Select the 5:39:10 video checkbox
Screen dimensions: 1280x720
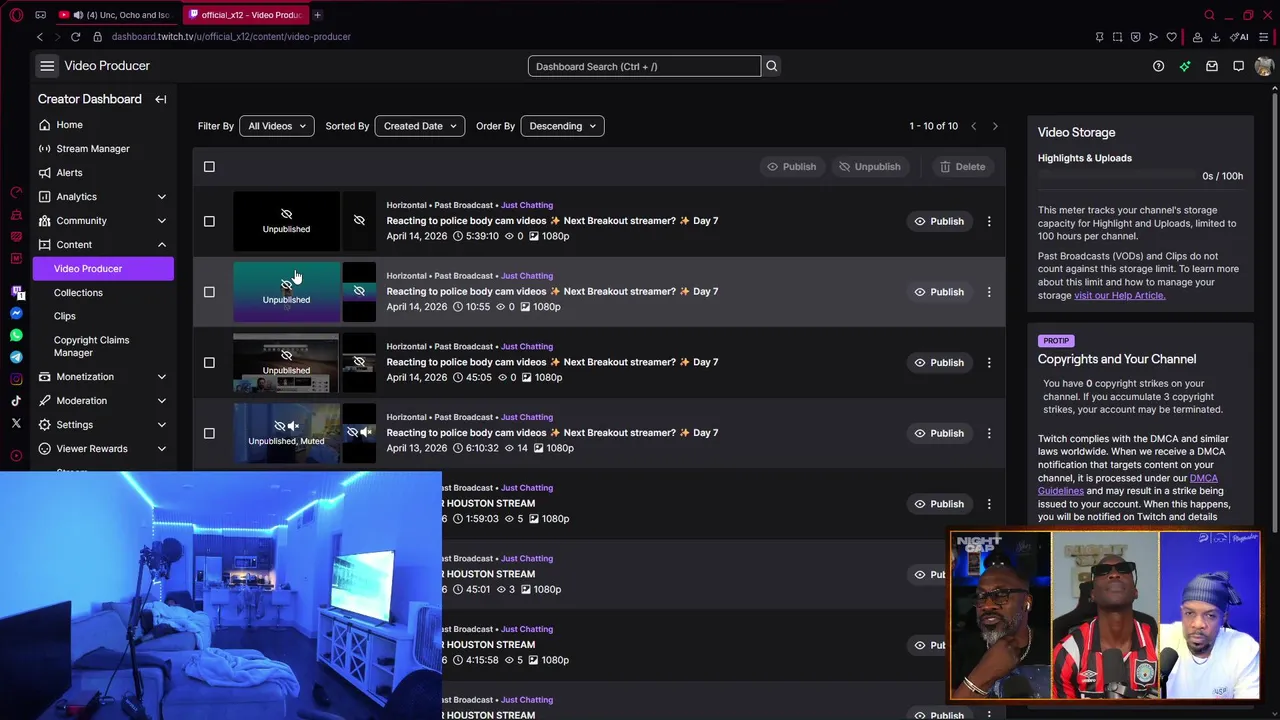(209, 221)
